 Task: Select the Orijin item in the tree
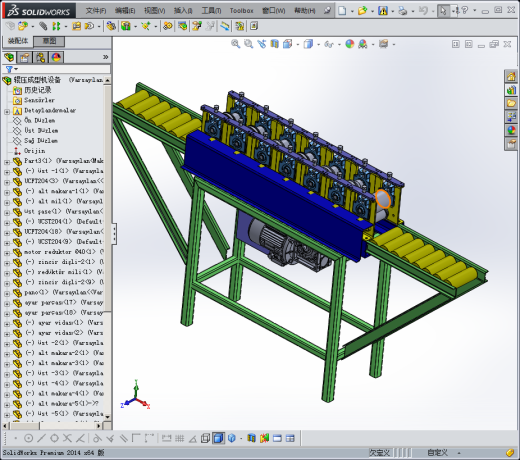tap(34, 151)
